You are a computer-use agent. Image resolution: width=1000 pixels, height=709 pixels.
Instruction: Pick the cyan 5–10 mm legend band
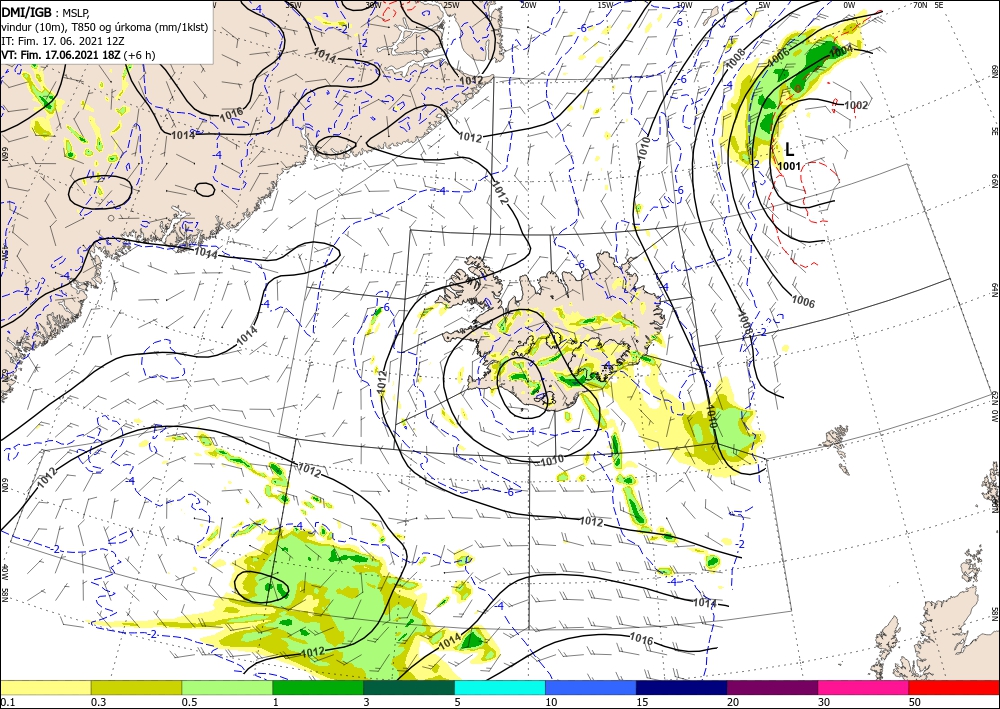coord(500,687)
